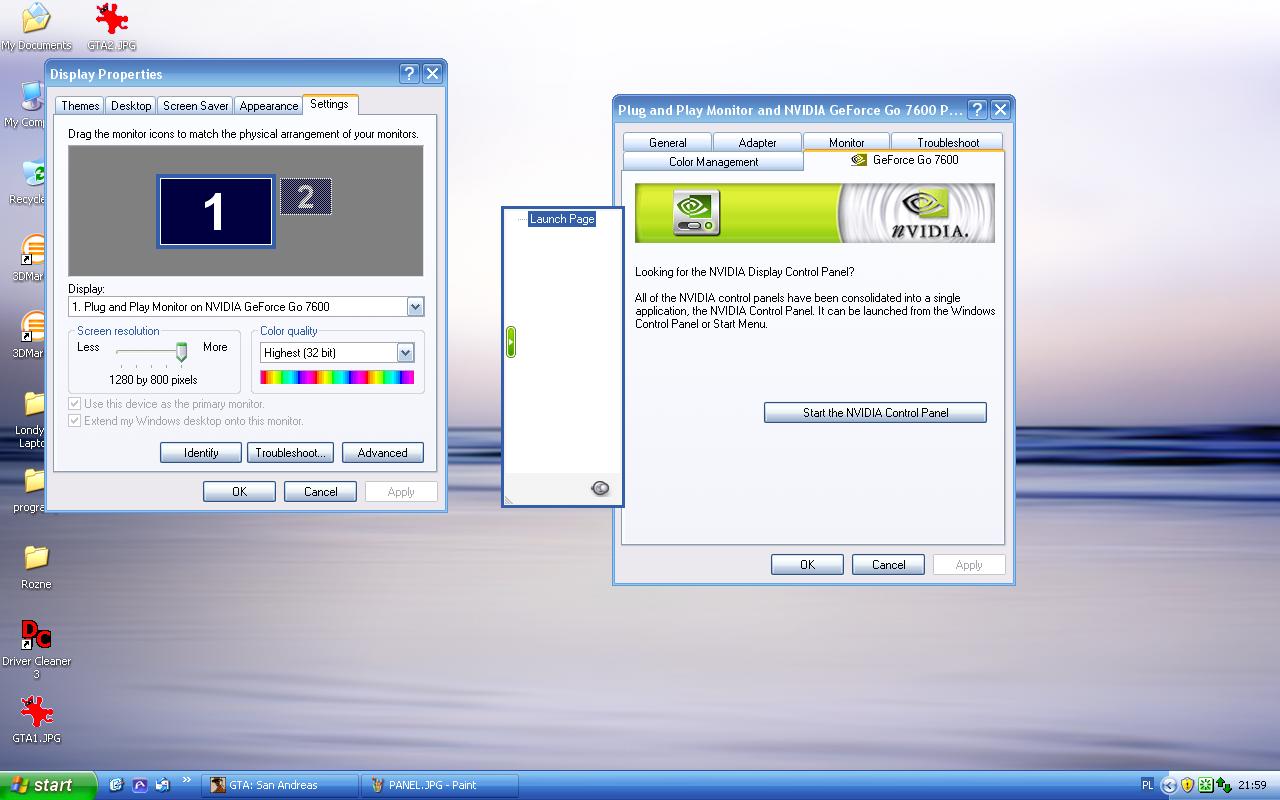
Task: Open the Adapter tab
Action: (757, 143)
